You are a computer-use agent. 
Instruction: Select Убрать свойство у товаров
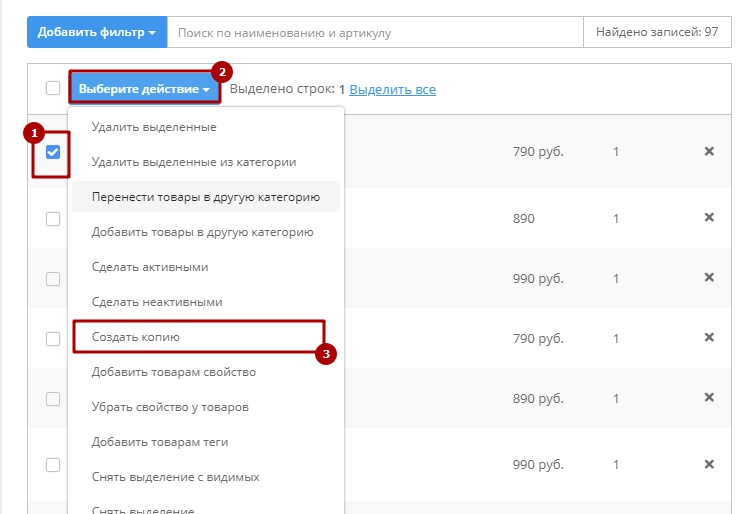tap(206, 407)
